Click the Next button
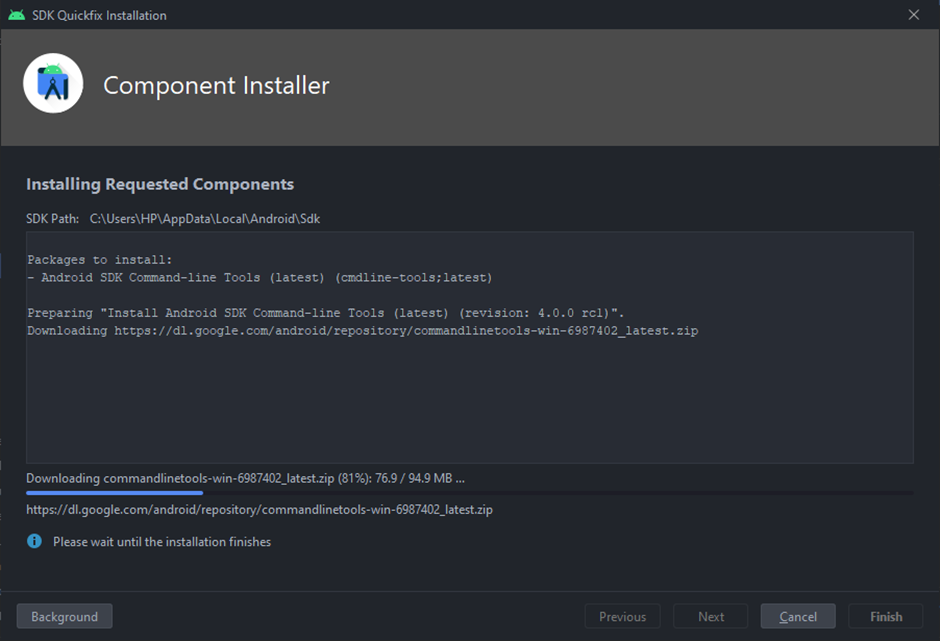 pyautogui.click(x=710, y=616)
